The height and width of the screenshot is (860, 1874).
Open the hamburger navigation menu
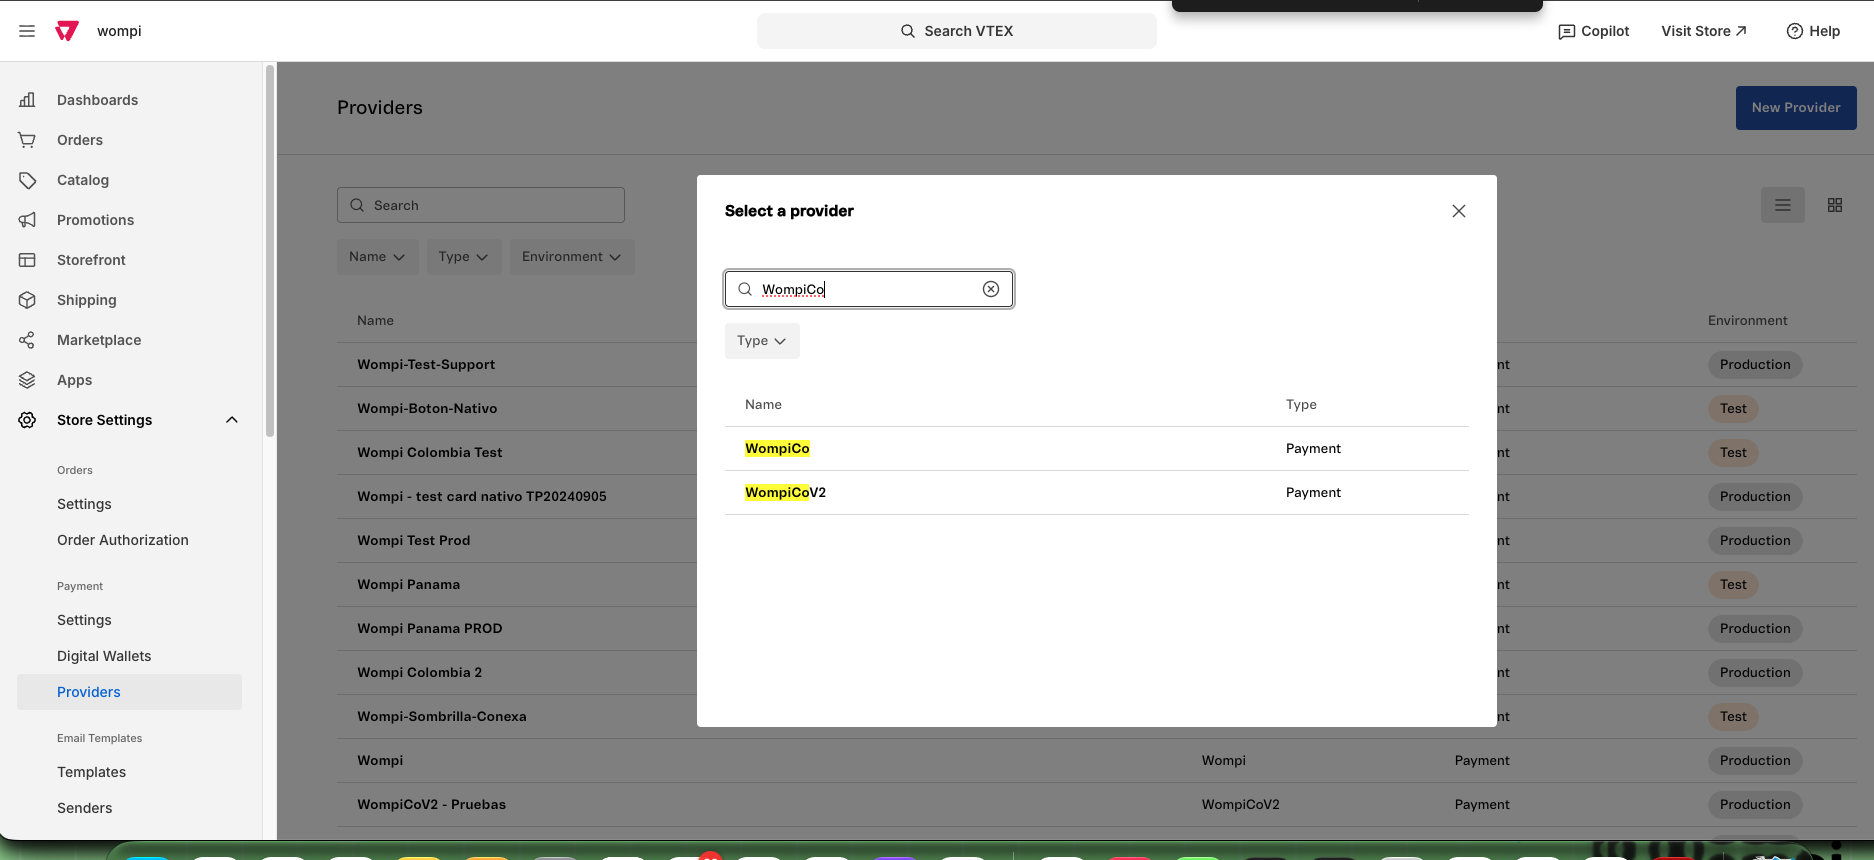[x=27, y=31]
